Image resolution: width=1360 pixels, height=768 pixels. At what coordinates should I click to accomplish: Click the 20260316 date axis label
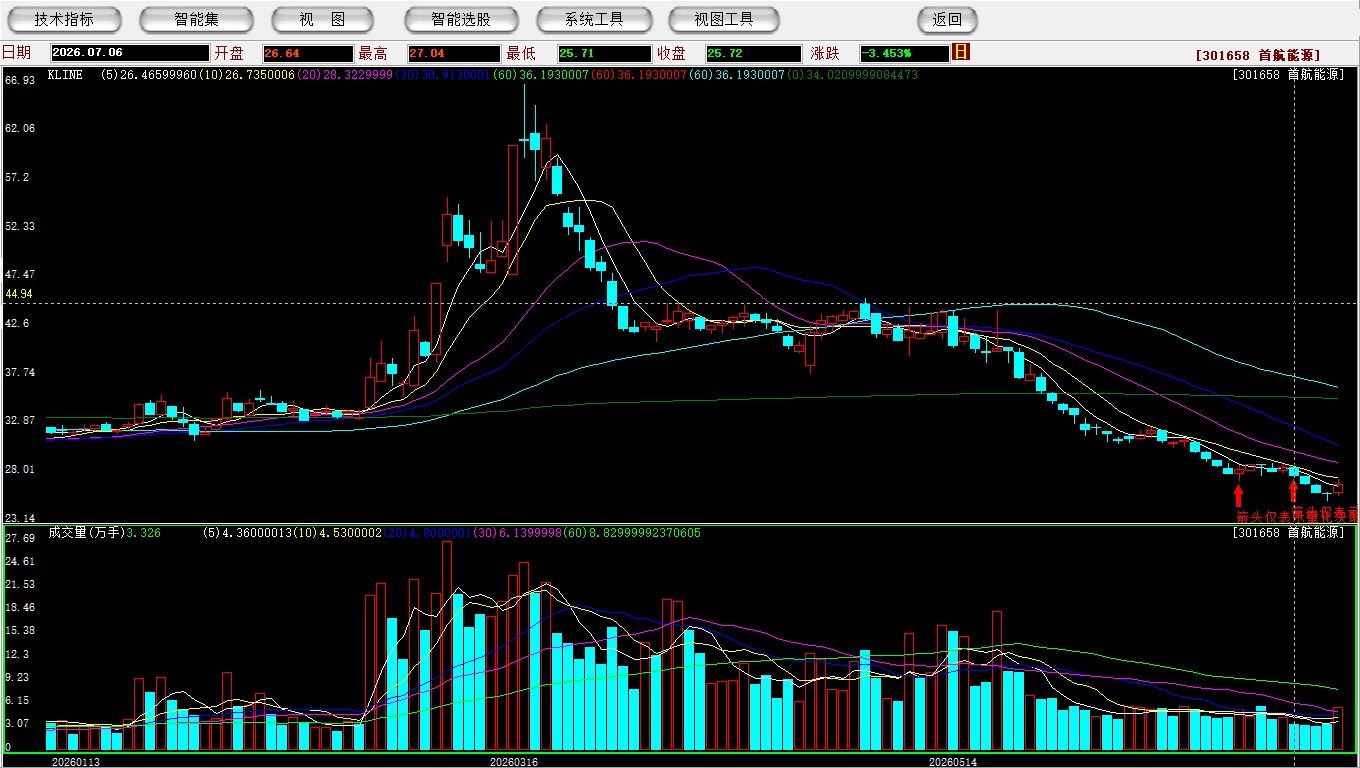pyautogui.click(x=514, y=762)
